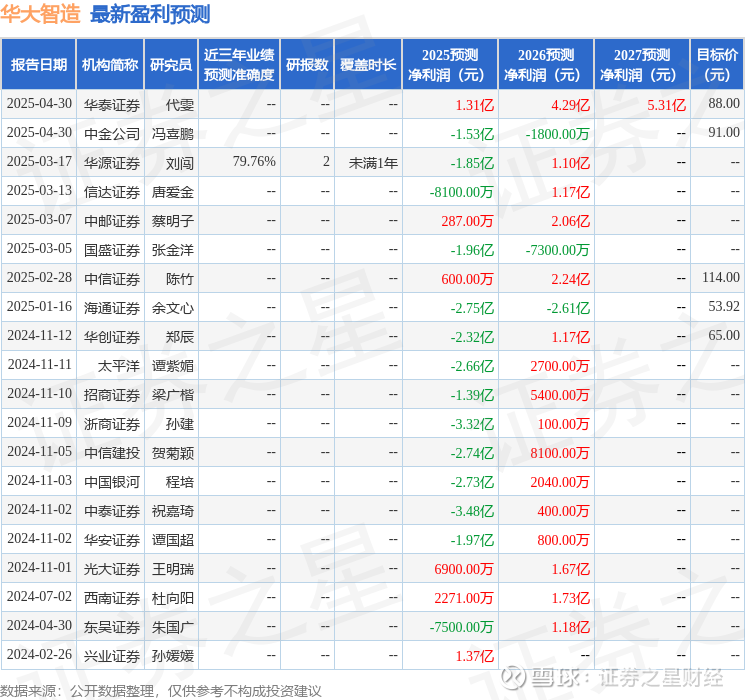Viewport: 745px width, 700px height.
Task: Click researcher name 余文心
Action: [172, 308]
